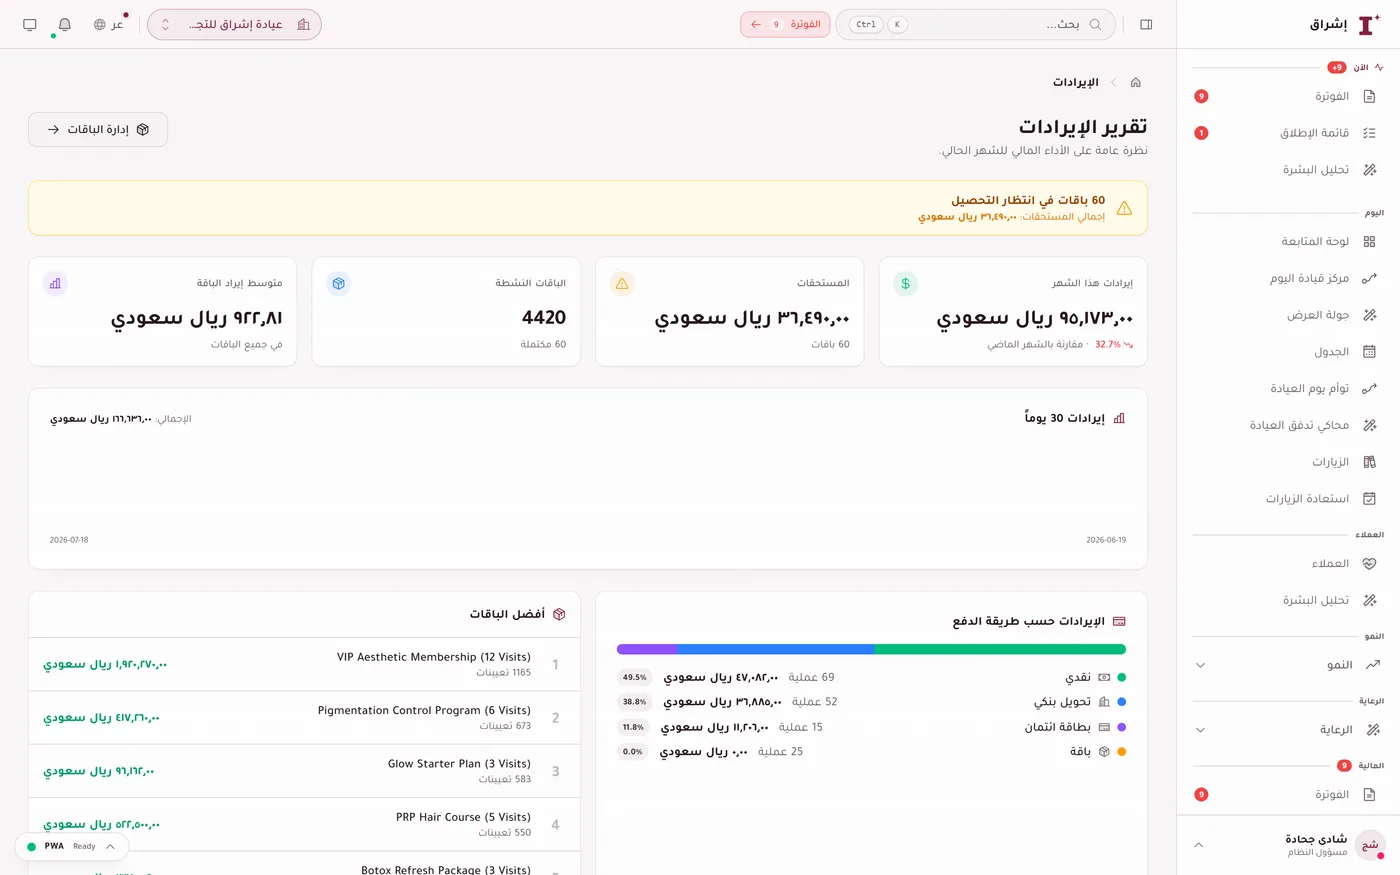Click the green segment of payment method bar
This screenshot has width=1400, height=875.
tap(1000, 649)
